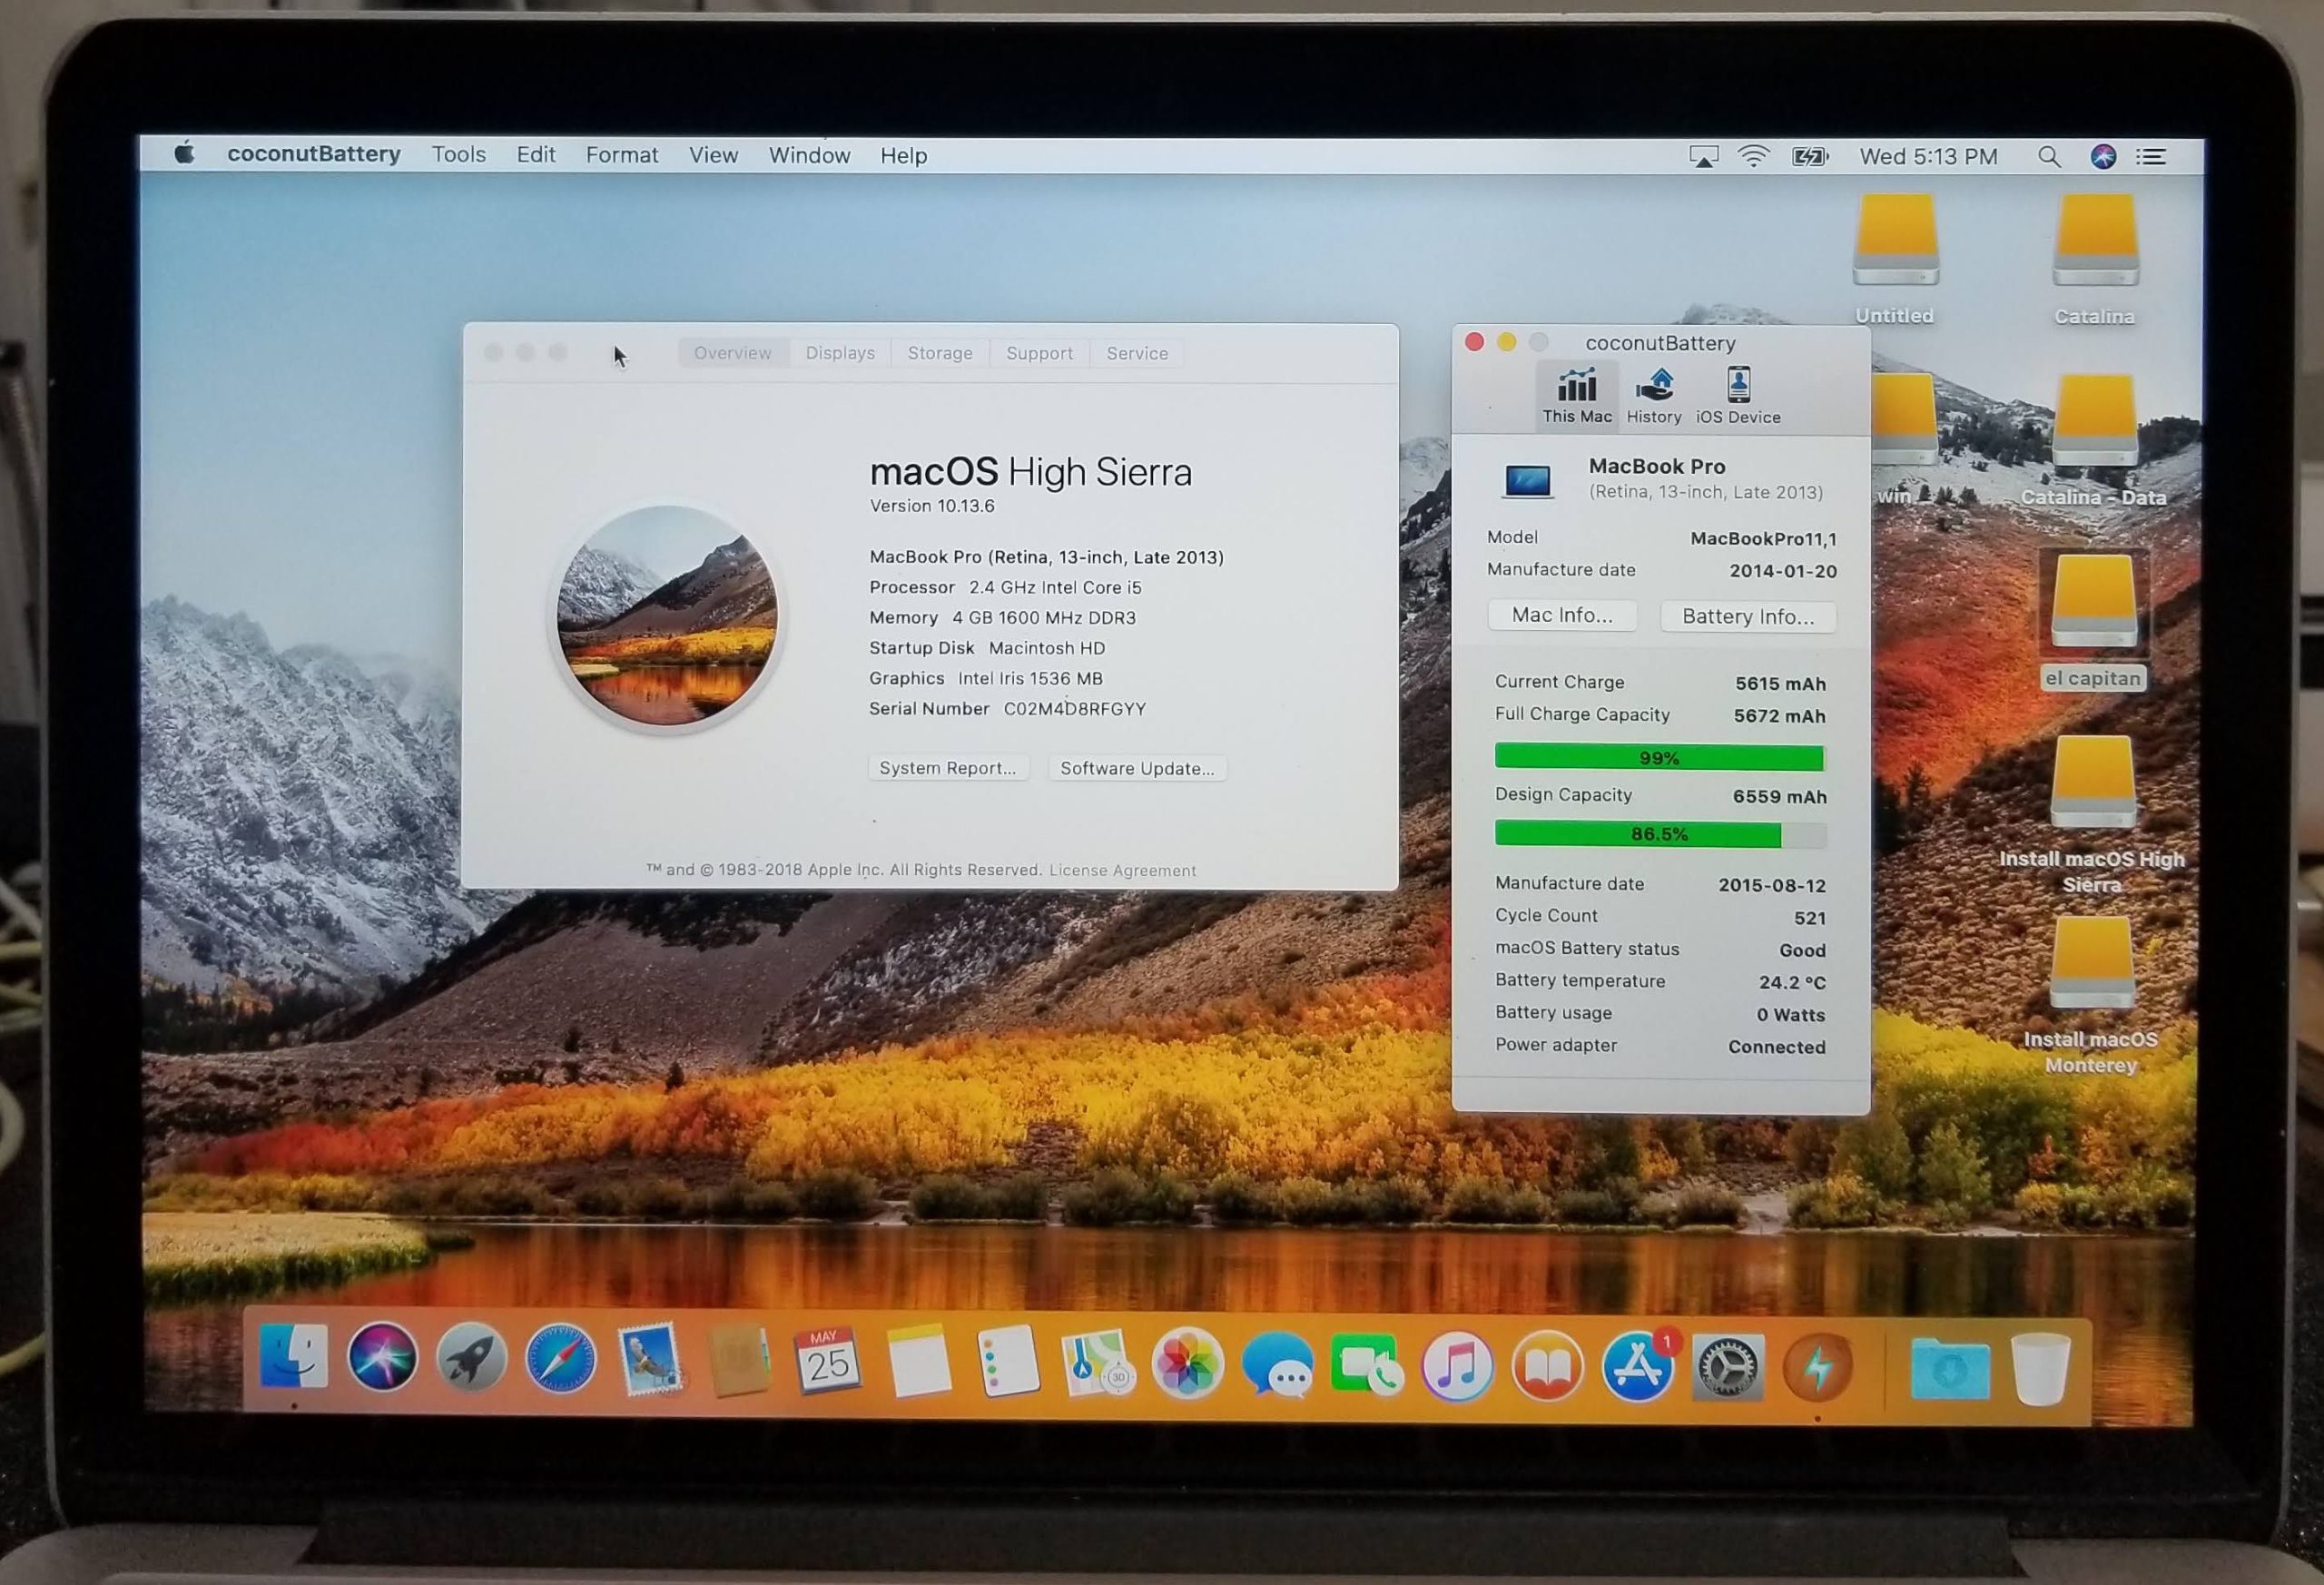Screen dimensions: 2324x1585
Task: Click the Battery Info... button
Action: (1747, 616)
